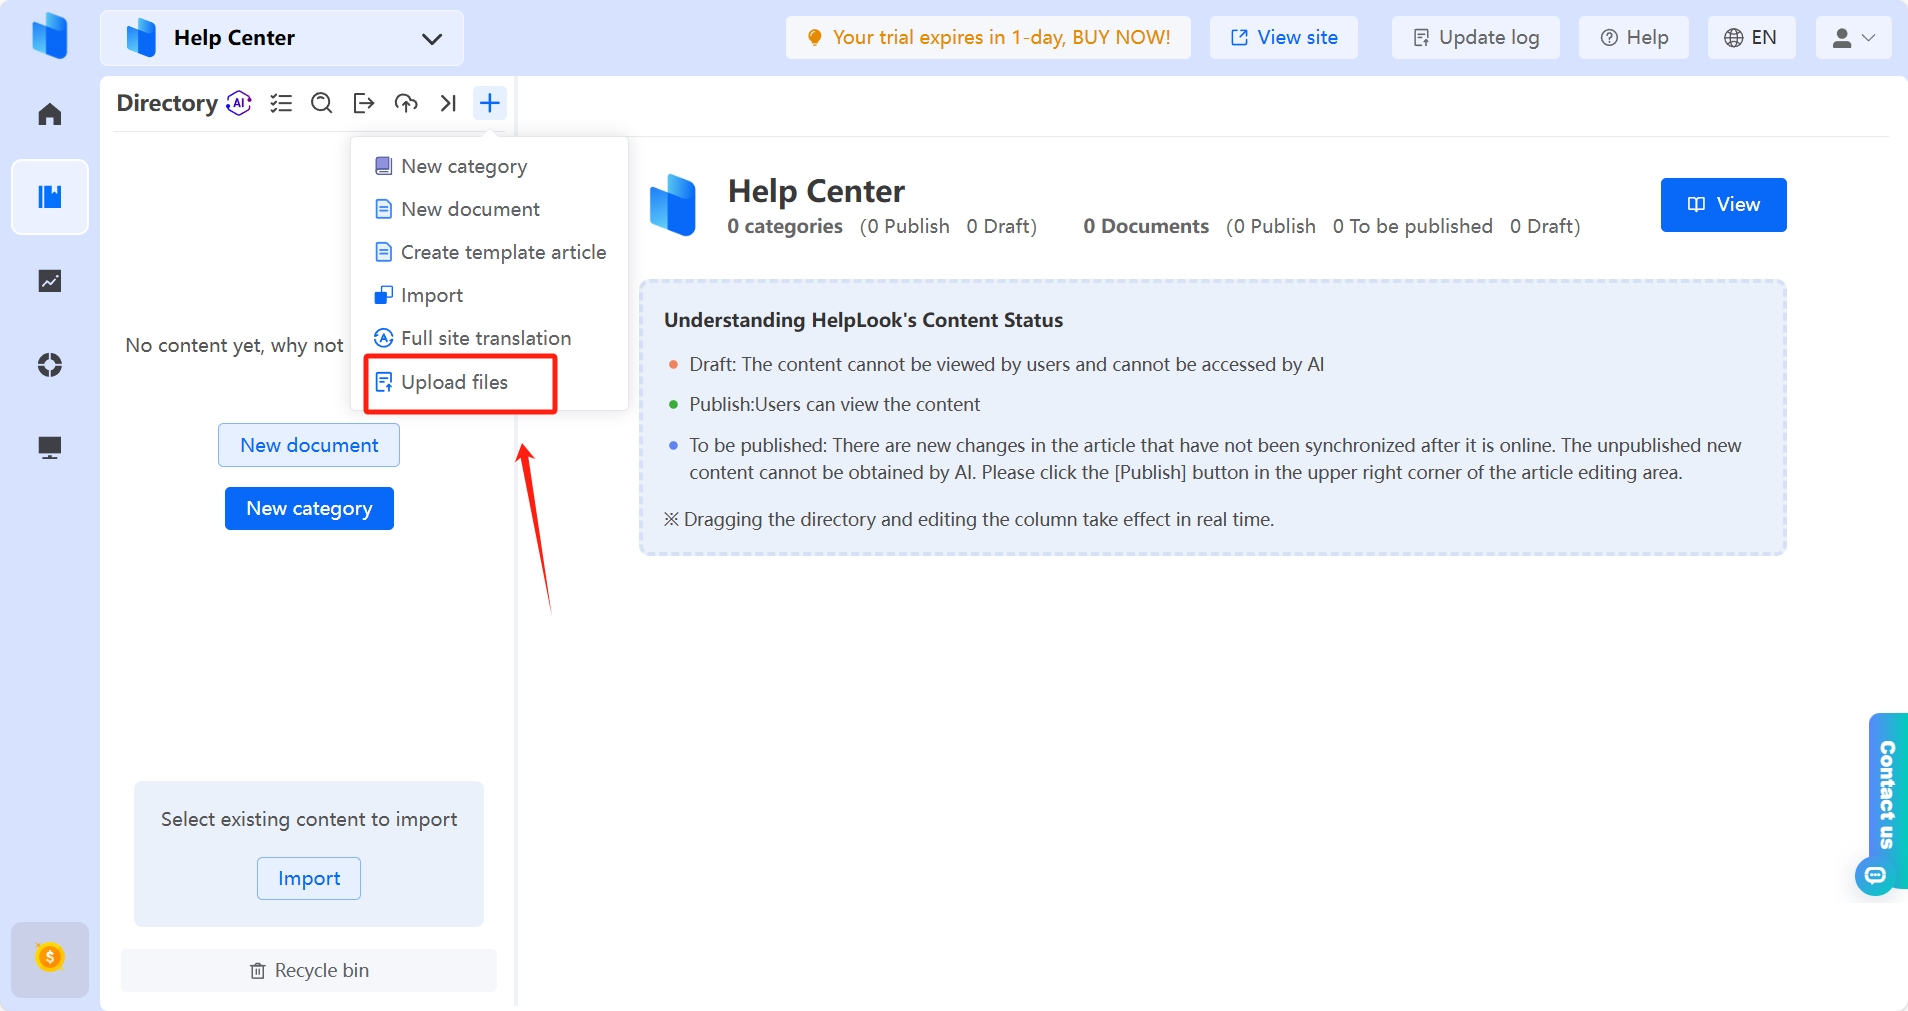Image resolution: width=1908 pixels, height=1011 pixels.
Task: Click the checklist batch-manage icon in Directory toolbar
Action: click(281, 103)
